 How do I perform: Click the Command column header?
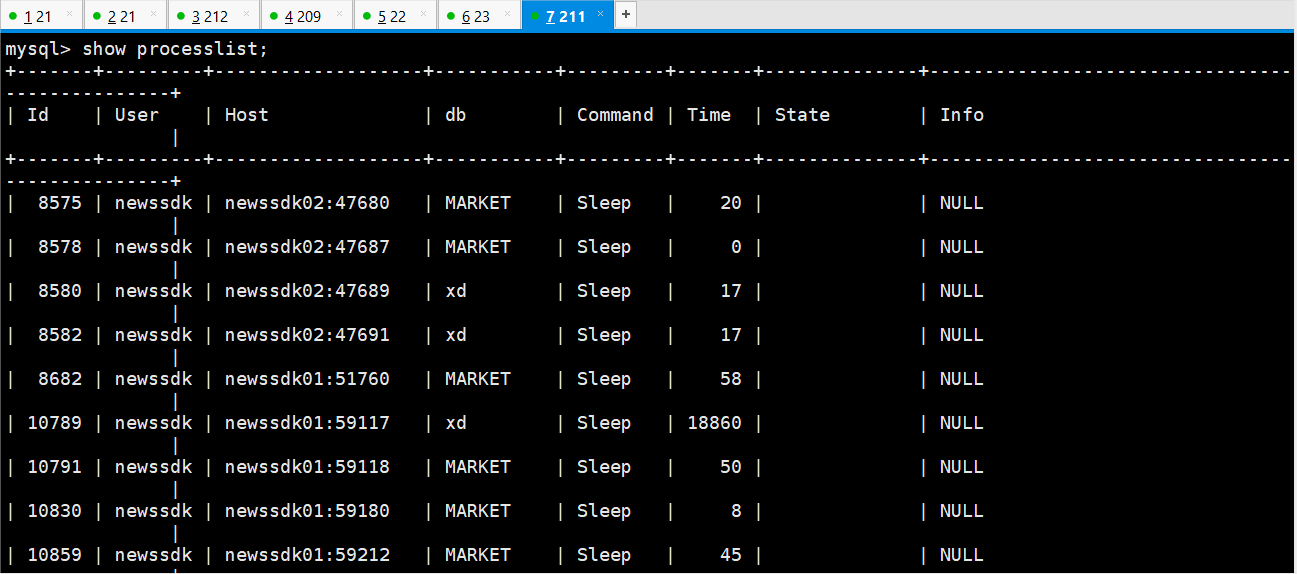[615, 115]
